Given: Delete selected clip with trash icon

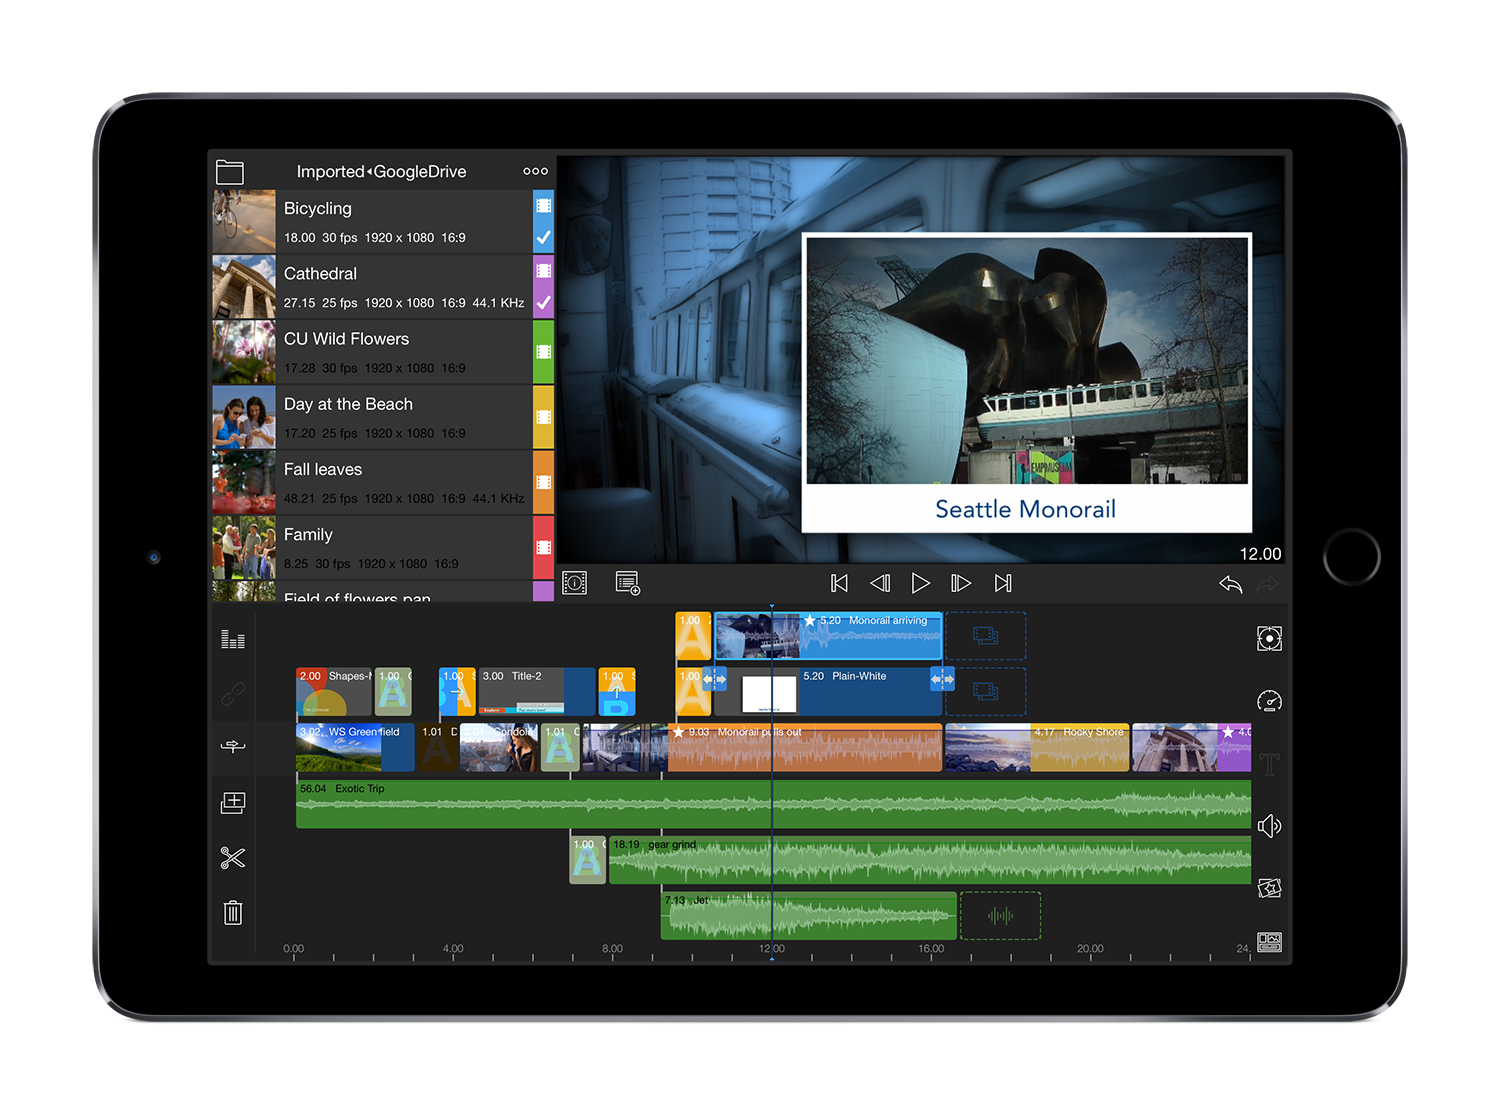Looking at the screenshot, I should [x=233, y=912].
